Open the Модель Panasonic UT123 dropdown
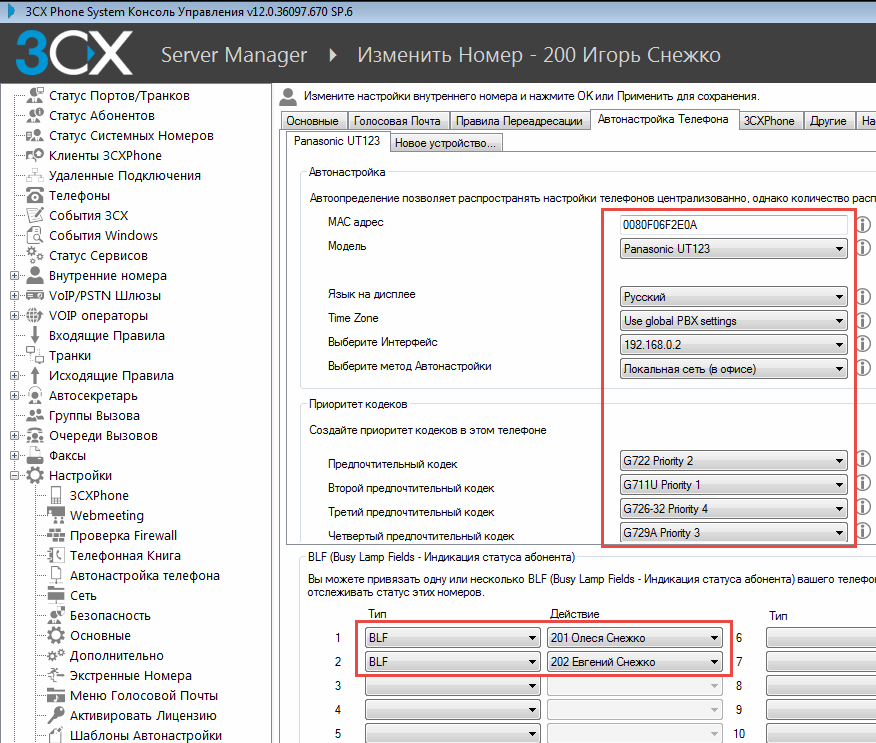The width and height of the screenshot is (876, 743). tap(734, 249)
